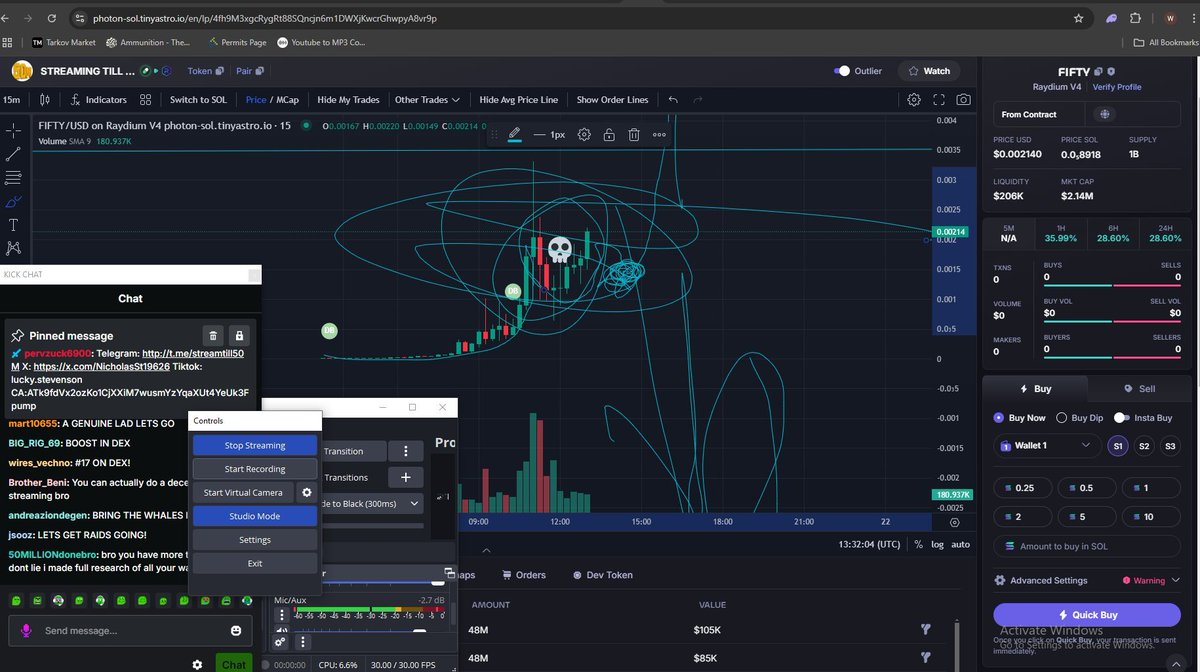
Task: Open the Wallet 1 dropdown
Action: (1048, 446)
